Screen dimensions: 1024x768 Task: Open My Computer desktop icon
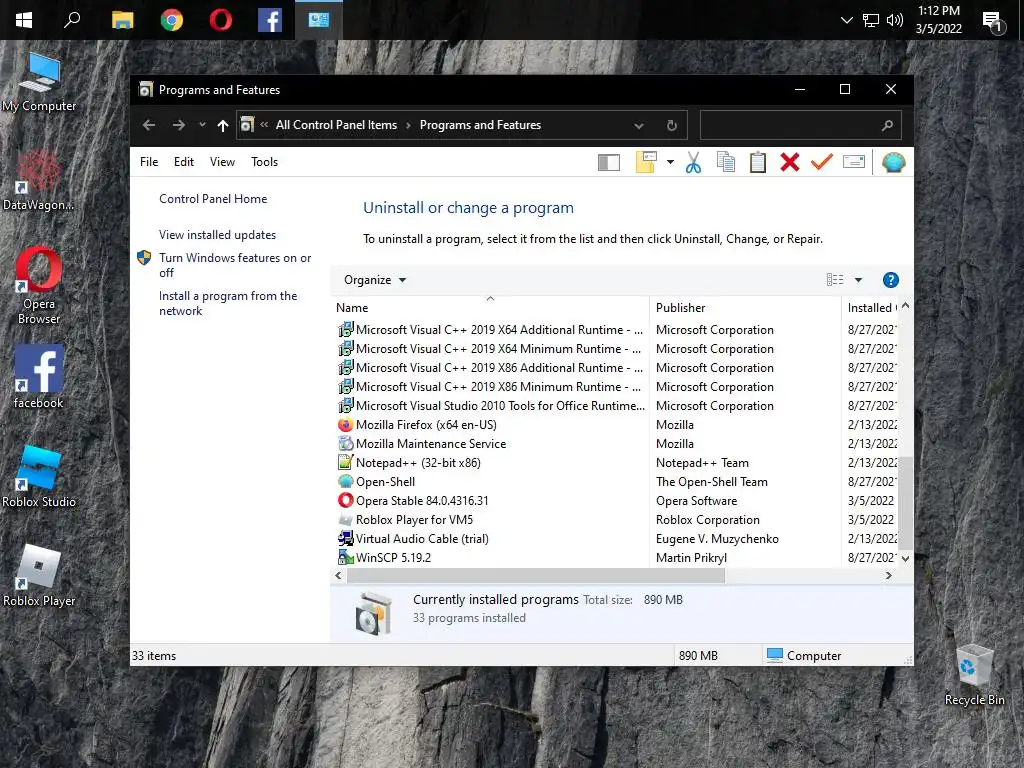click(x=39, y=83)
